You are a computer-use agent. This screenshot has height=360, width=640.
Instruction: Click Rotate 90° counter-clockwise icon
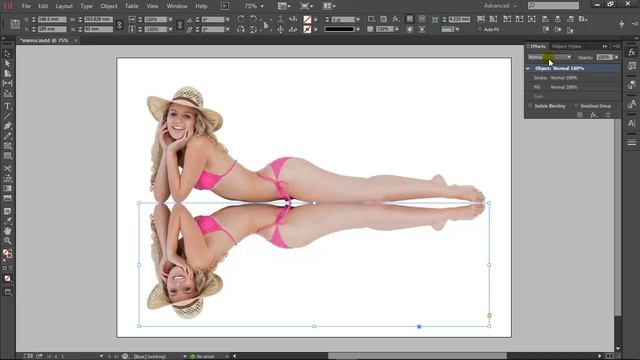pos(253,19)
